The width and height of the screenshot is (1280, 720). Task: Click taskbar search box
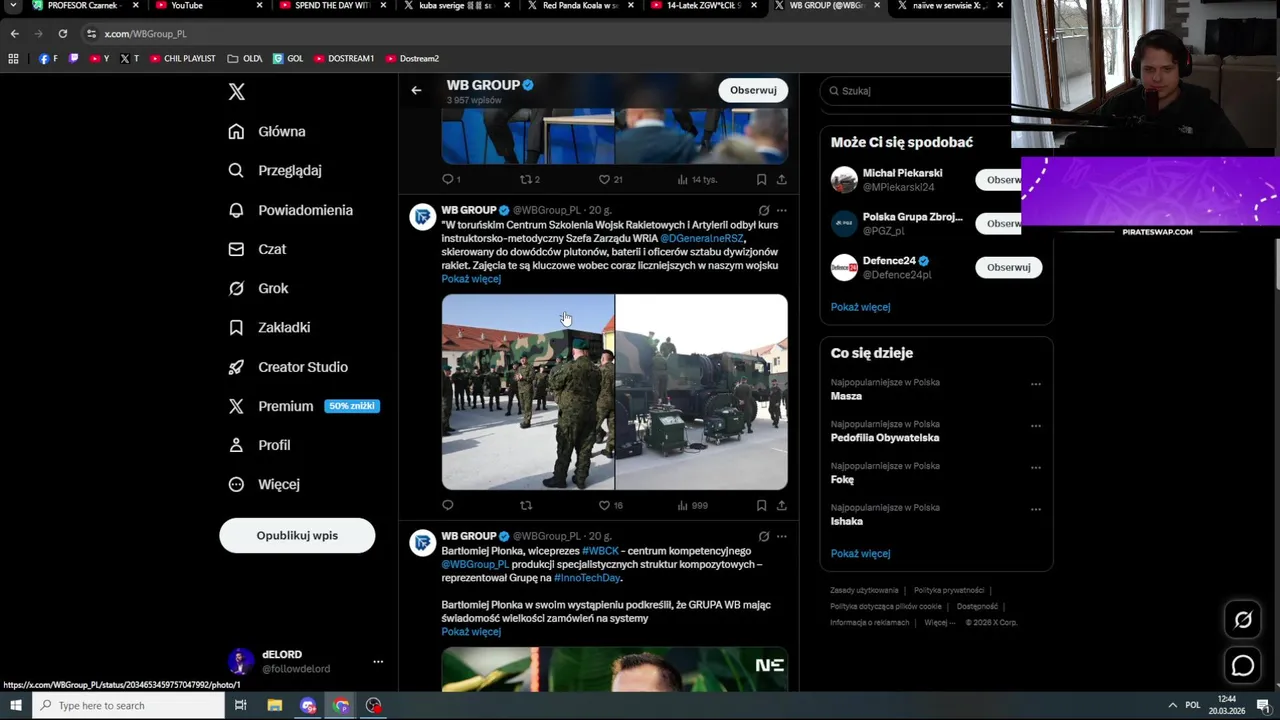coord(128,706)
